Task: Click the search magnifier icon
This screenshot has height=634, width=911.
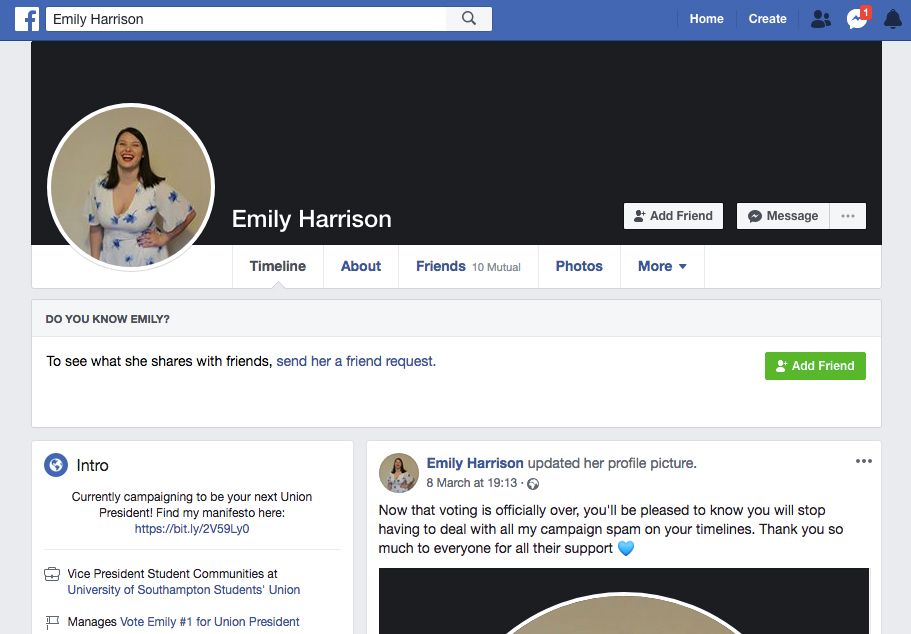Action: [469, 19]
